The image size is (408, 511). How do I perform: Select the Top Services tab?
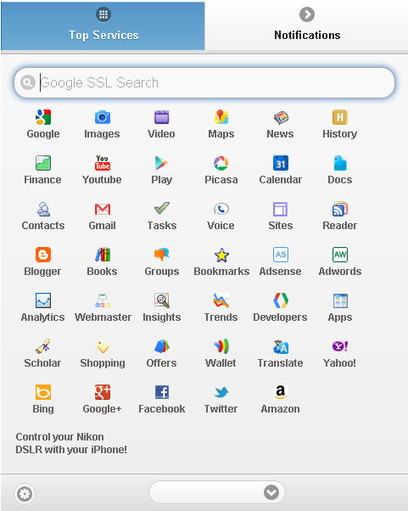click(x=103, y=26)
